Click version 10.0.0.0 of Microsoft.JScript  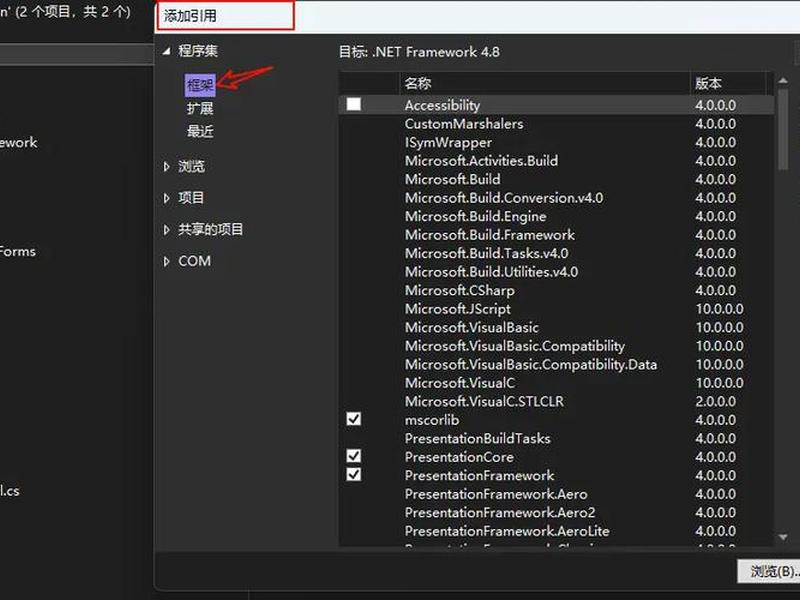[x=719, y=309]
